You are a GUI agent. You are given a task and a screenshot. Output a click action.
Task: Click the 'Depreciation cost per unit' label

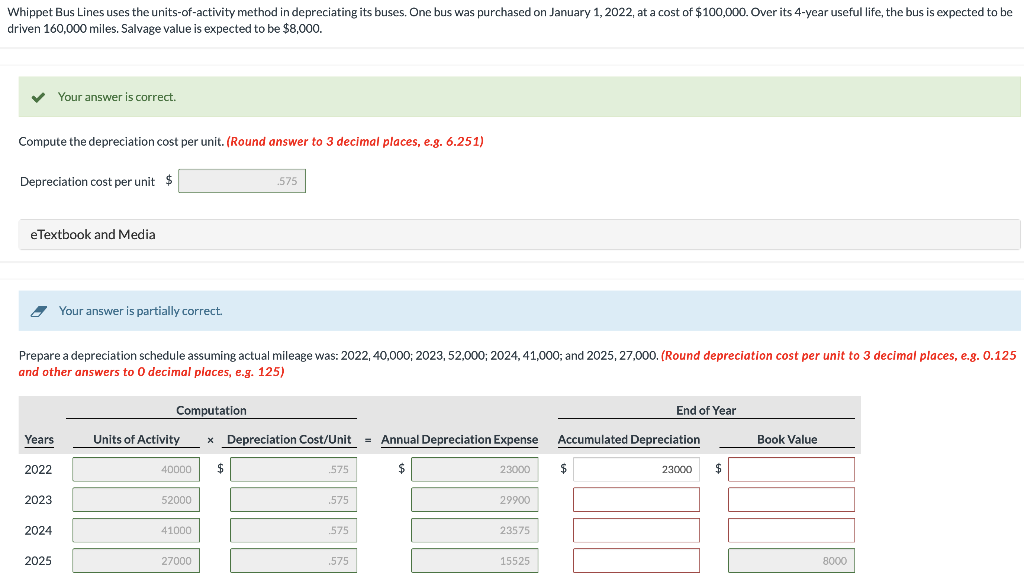(88, 182)
